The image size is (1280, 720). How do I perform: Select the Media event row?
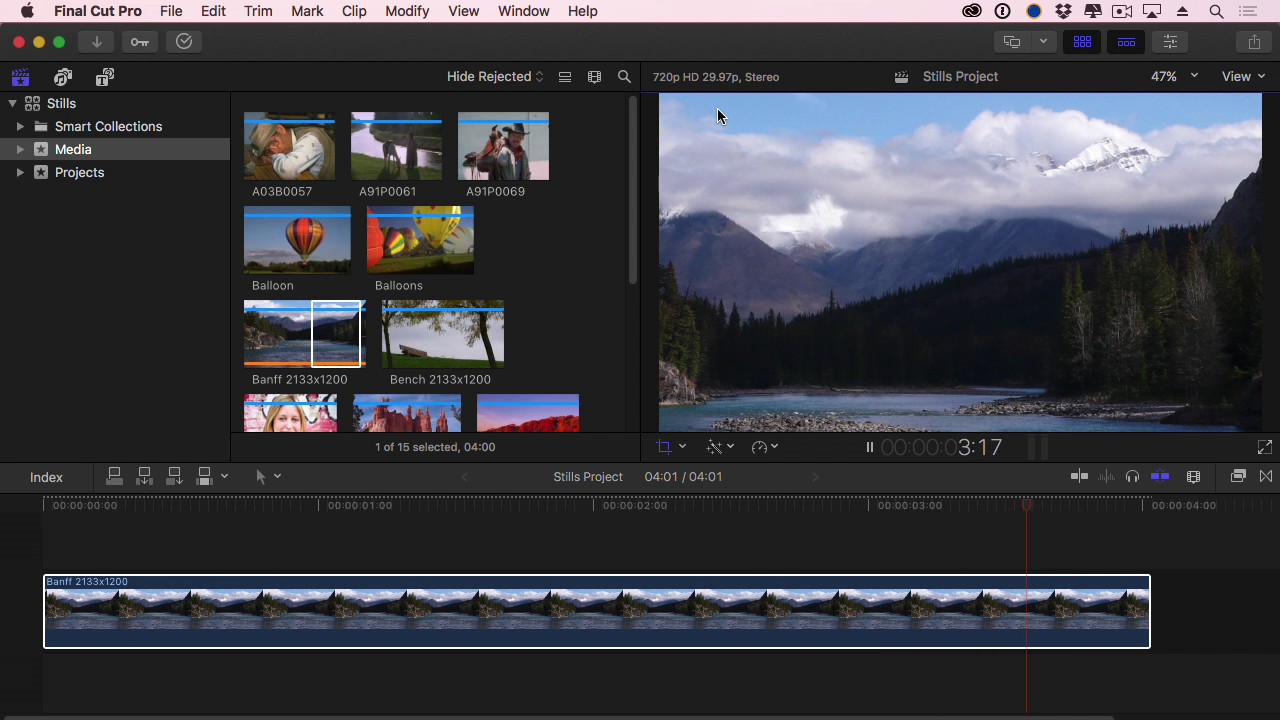click(x=115, y=150)
